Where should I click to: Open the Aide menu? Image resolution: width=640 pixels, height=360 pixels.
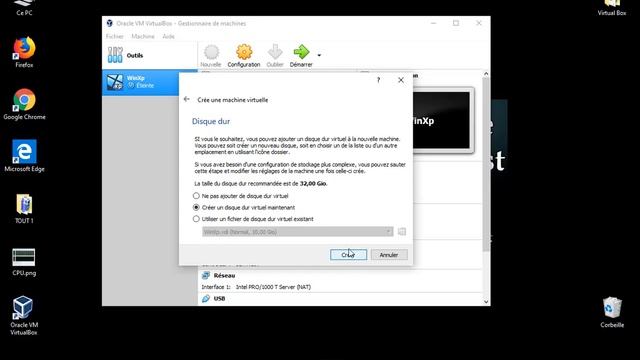click(x=169, y=36)
